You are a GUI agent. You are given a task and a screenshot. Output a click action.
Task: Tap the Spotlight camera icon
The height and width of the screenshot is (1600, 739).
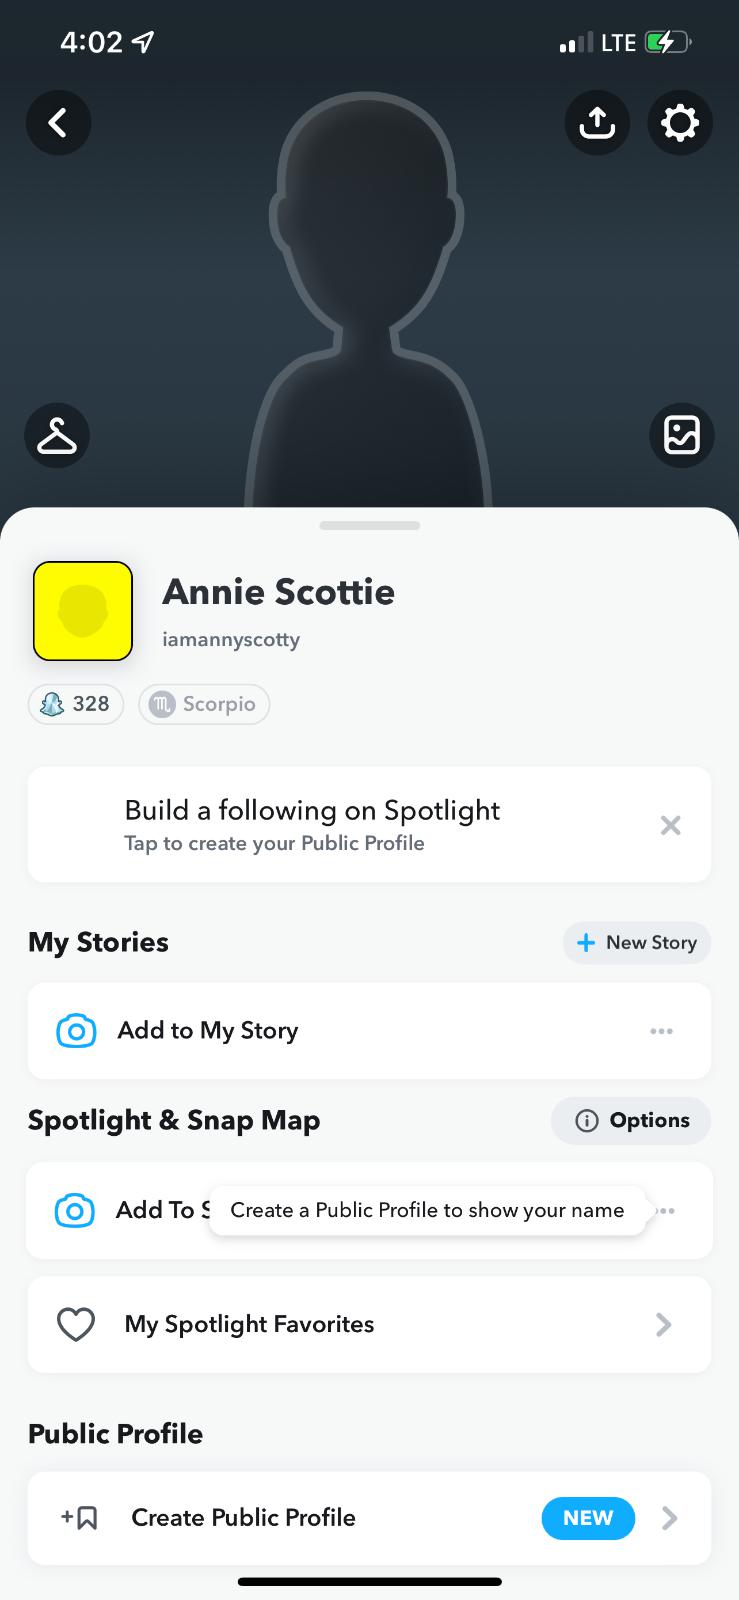(75, 1210)
